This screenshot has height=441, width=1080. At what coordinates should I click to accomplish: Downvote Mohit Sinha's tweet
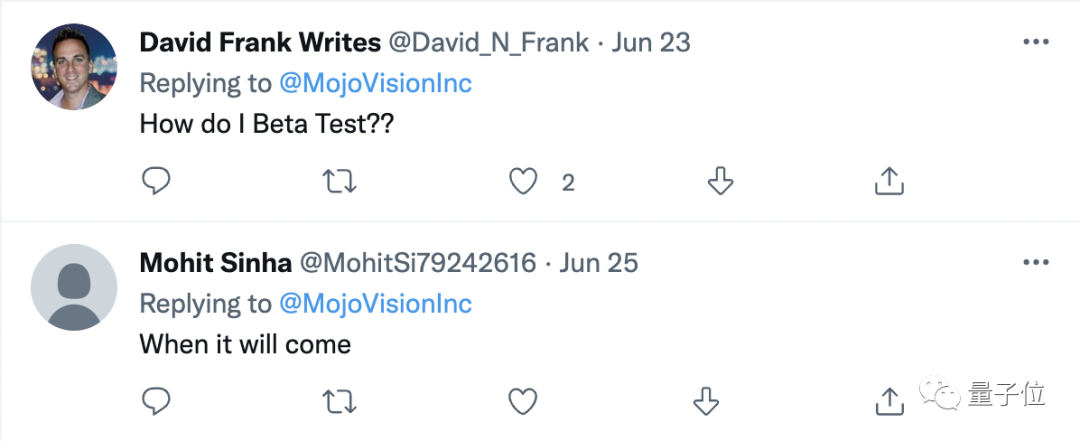[x=706, y=401]
